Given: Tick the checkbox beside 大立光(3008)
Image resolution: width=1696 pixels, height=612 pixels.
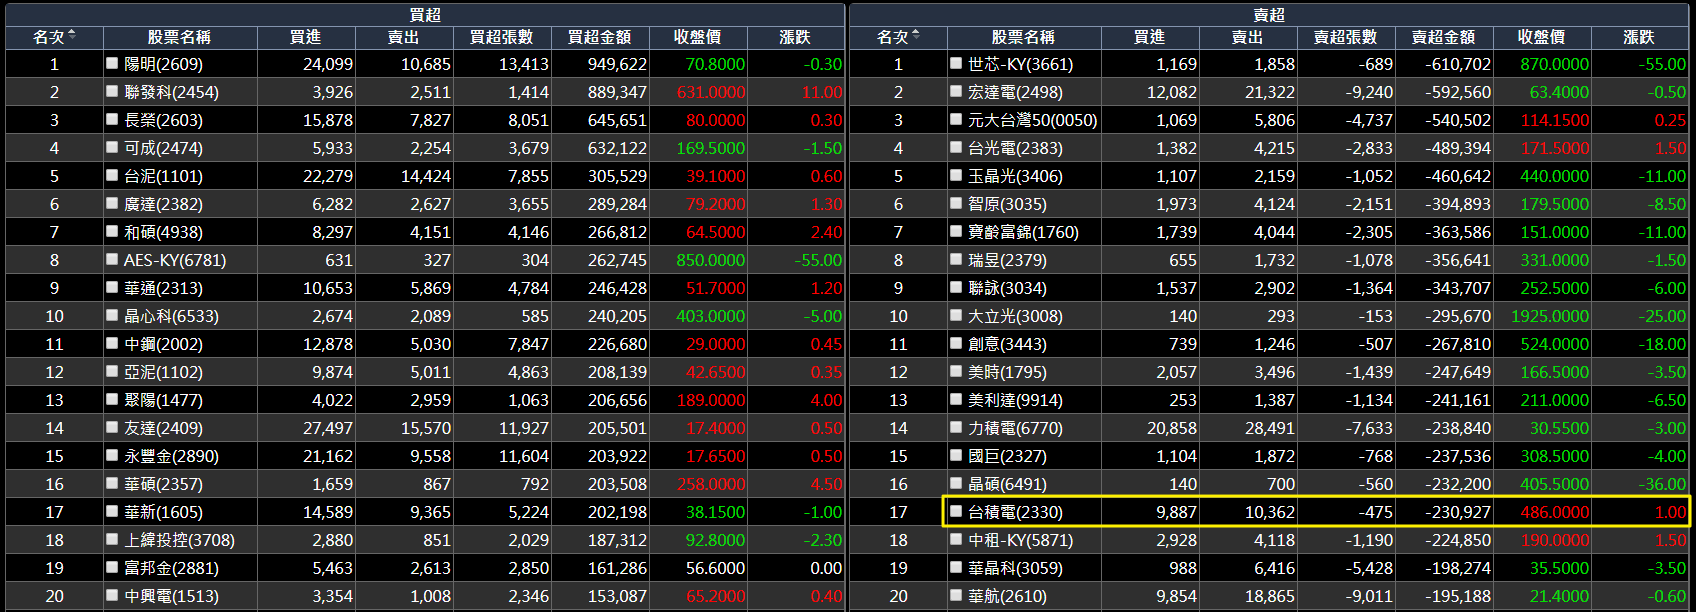Looking at the screenshot, I should point(956,315).
